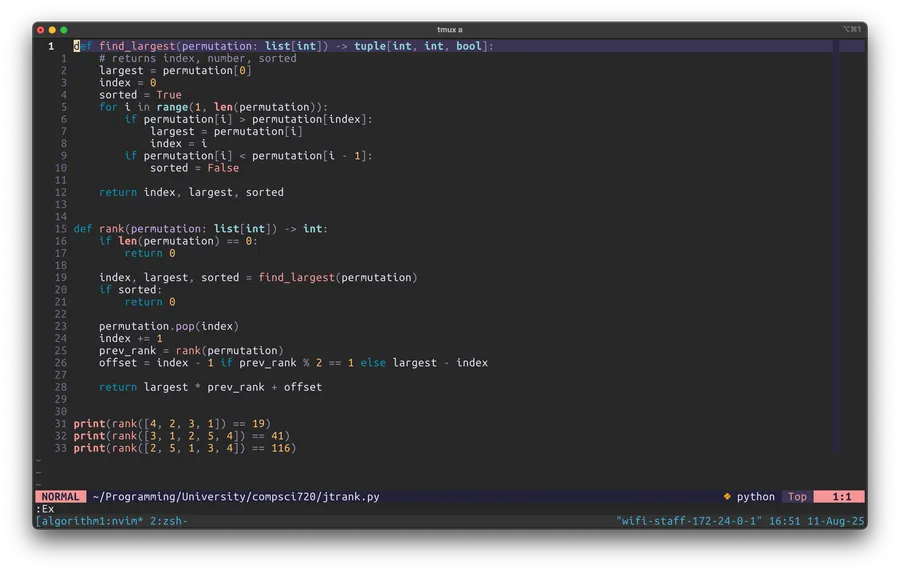Click the print statement comparing to 19
Screen dimensions: 900x572
click(172, 423)
